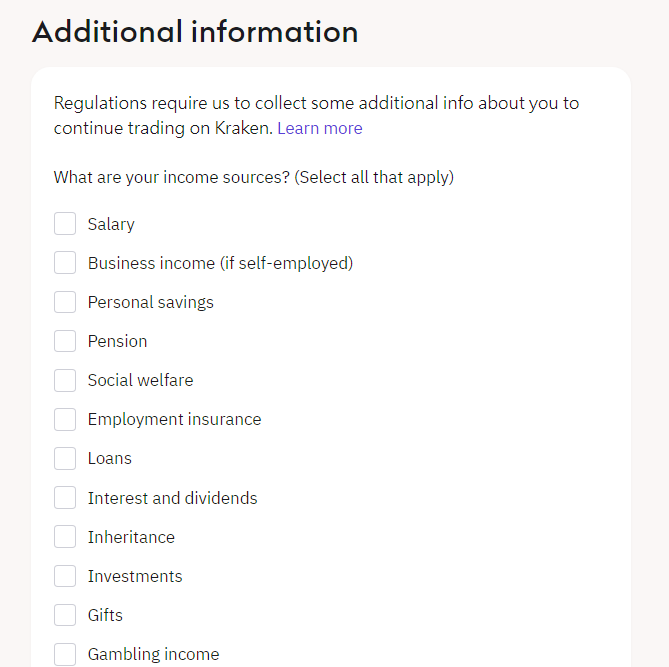Screen dimensions: 669x667
Task: Check the Salary checkbox
Action: 65,224
